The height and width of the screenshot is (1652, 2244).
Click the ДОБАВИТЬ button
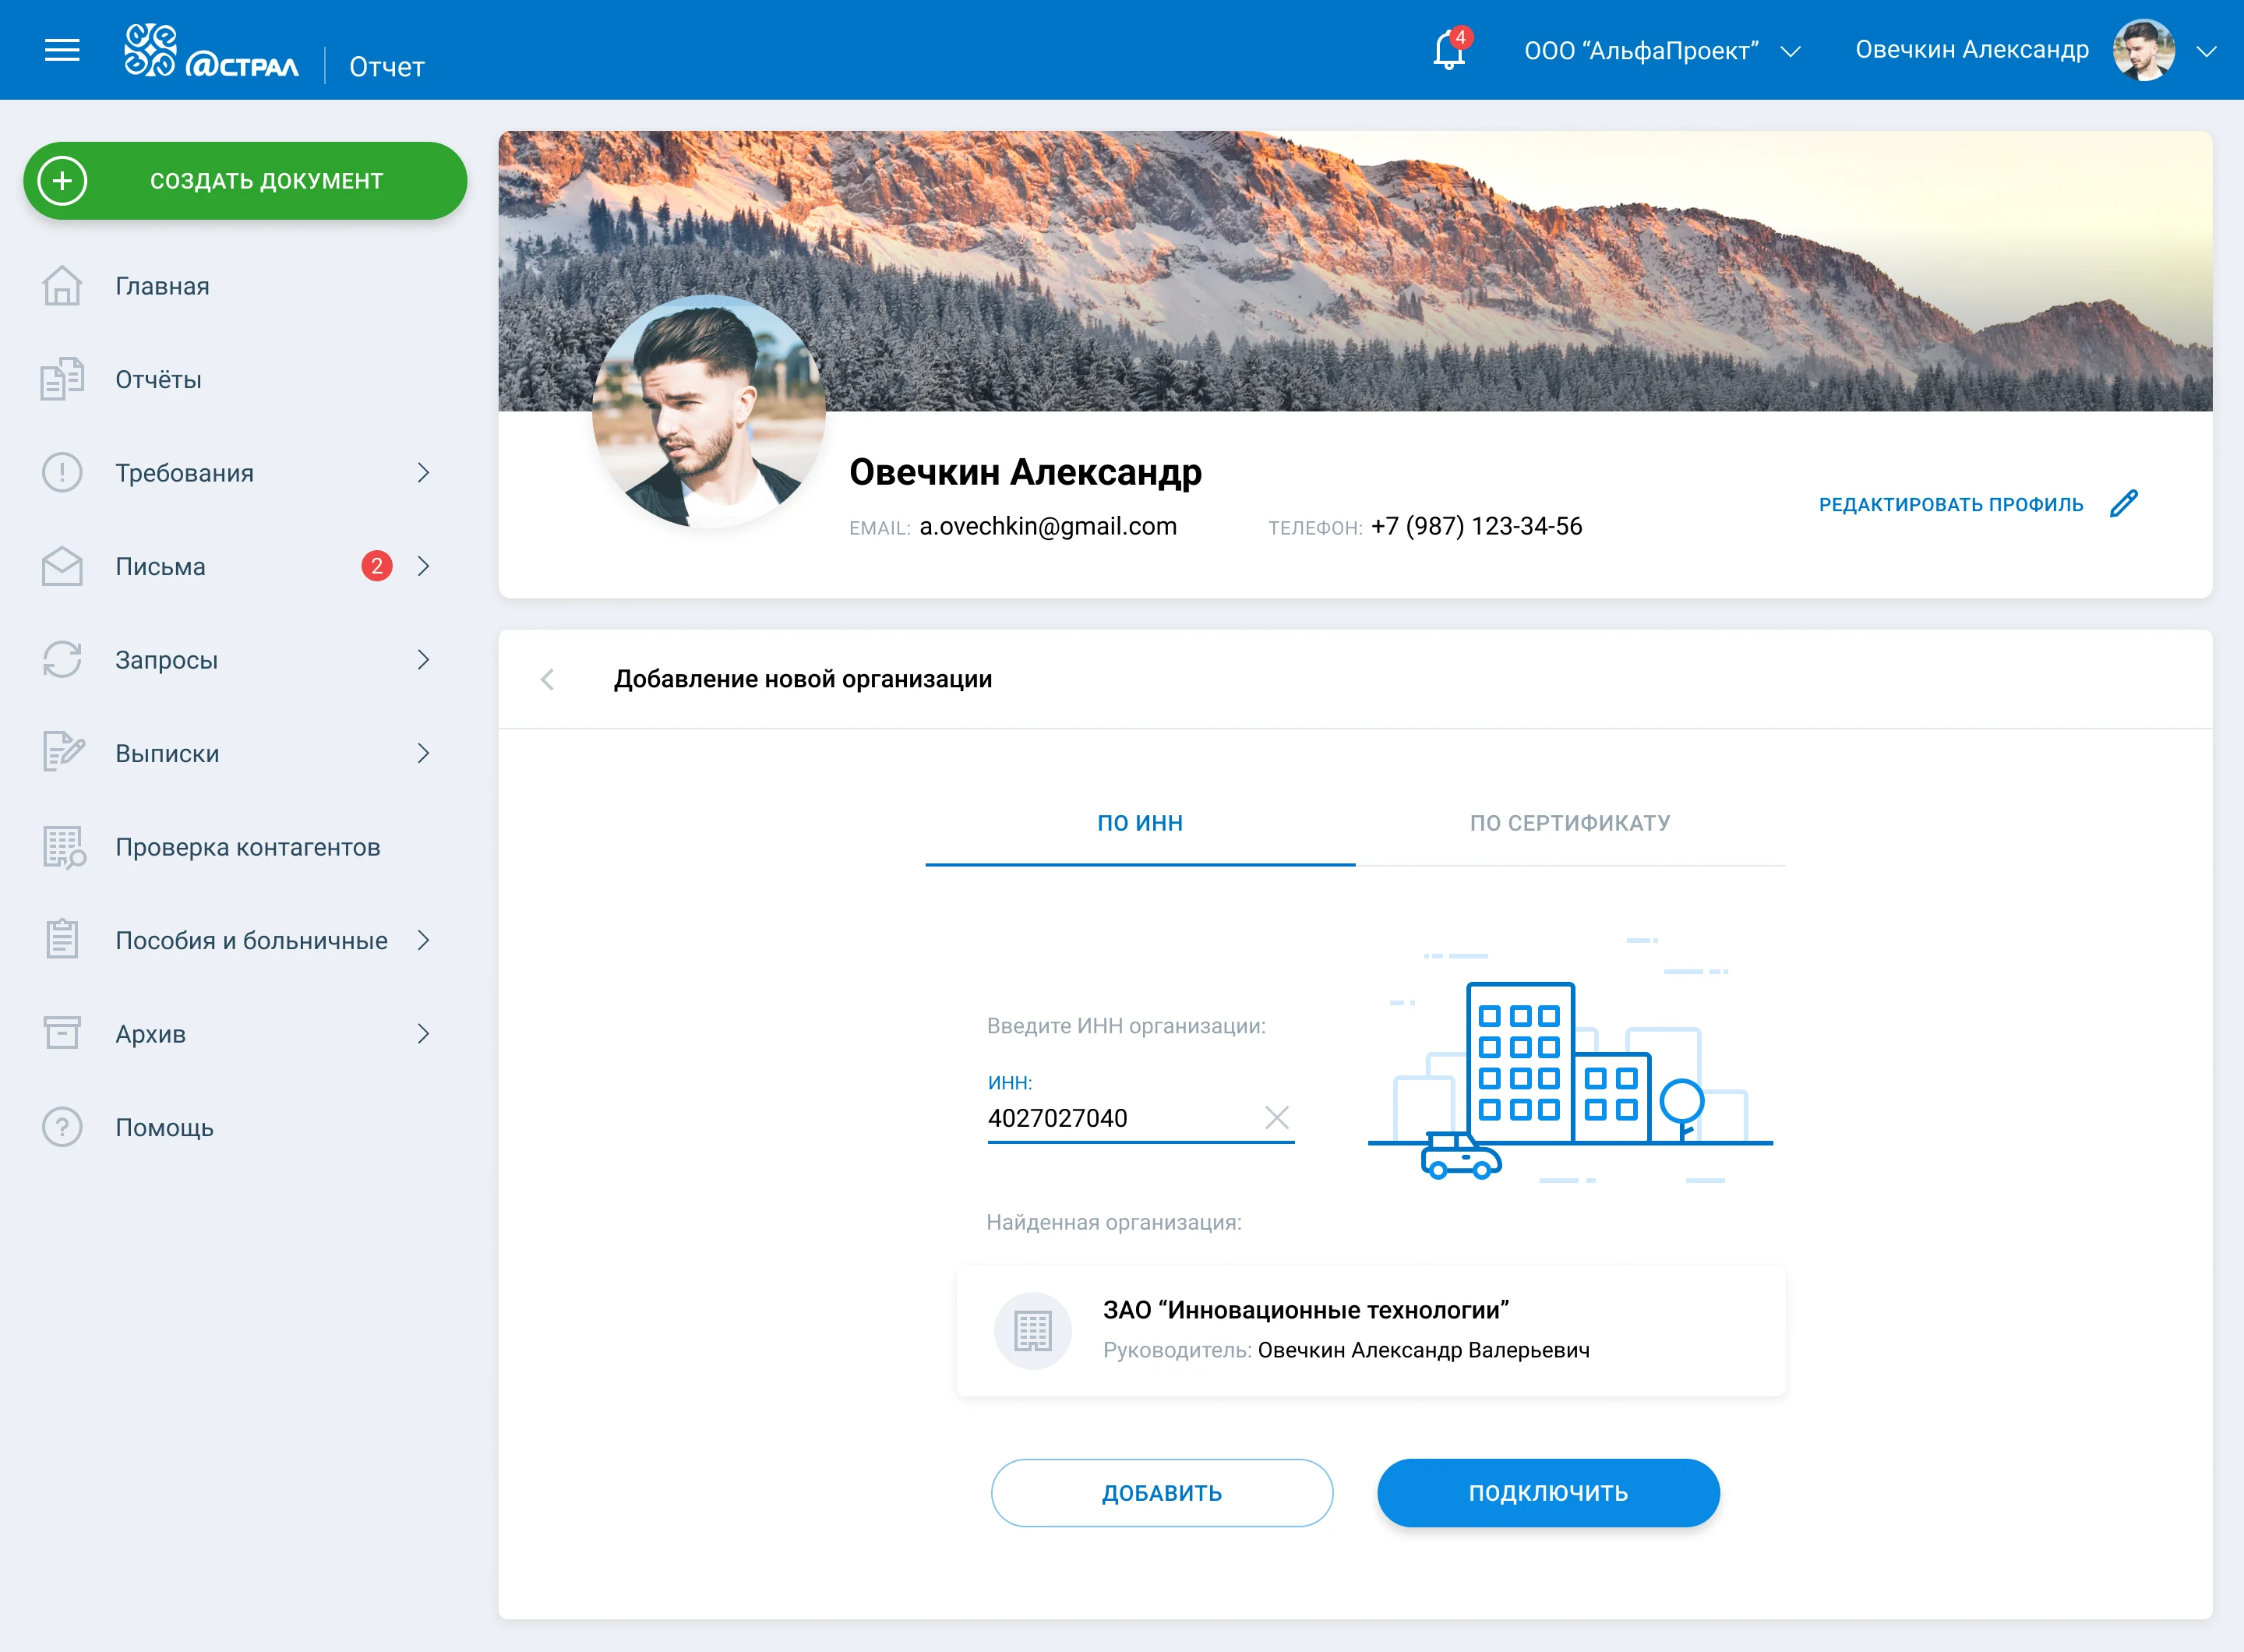[x=1162, y=1492]
